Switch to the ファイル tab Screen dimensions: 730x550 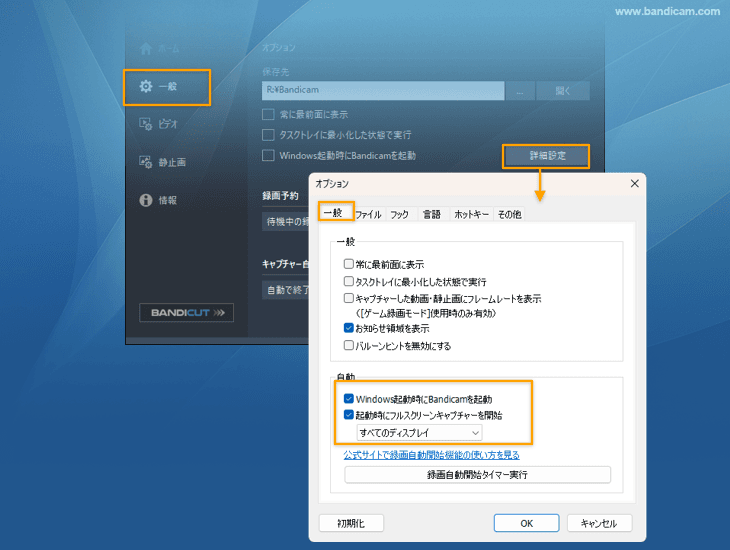pos(368,214)
